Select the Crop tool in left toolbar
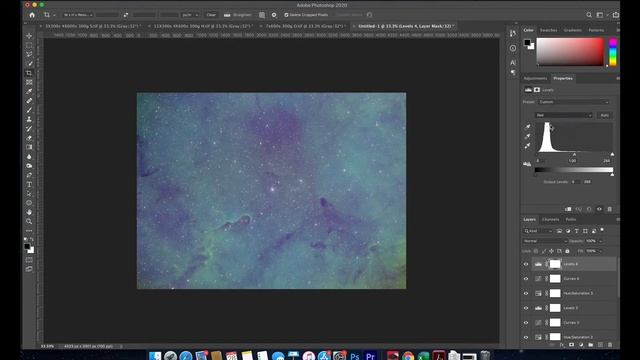640x360 pixels. tap(29, 73)
